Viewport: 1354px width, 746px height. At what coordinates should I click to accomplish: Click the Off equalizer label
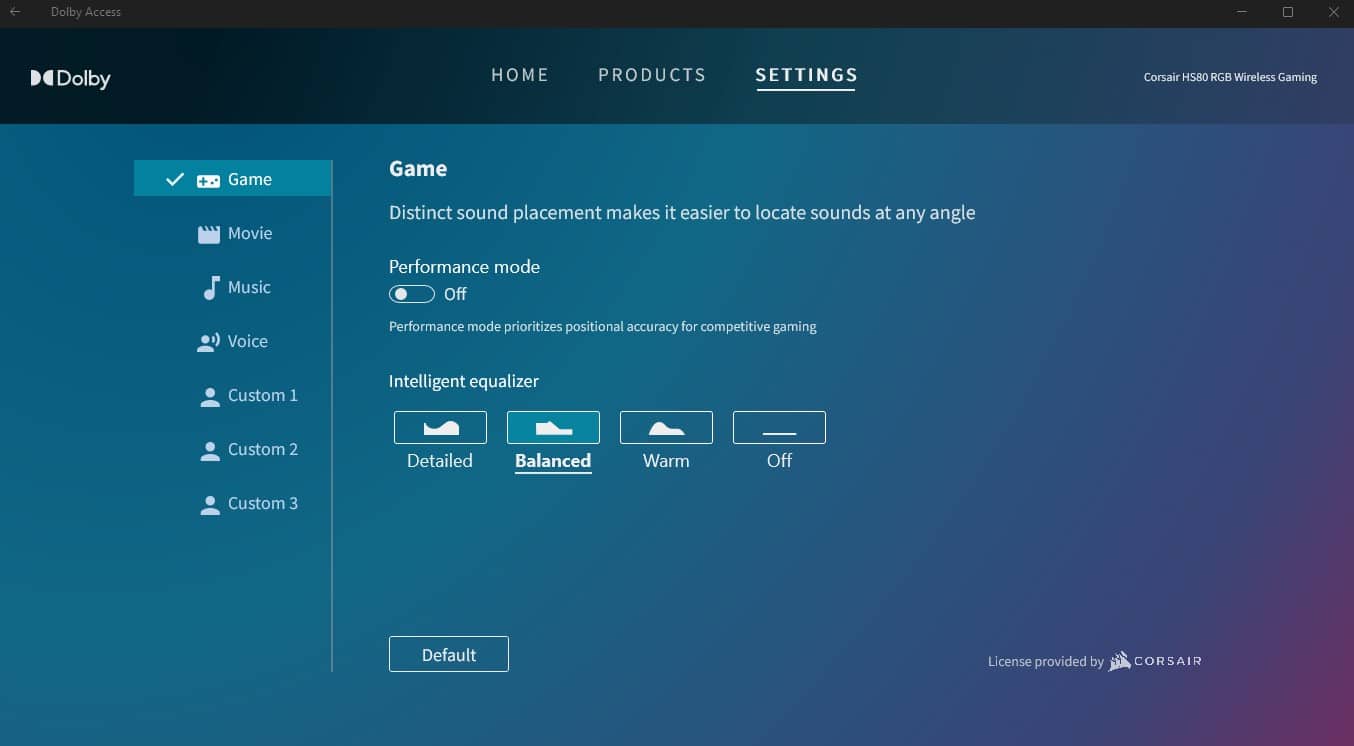click(x=779, y=461)
